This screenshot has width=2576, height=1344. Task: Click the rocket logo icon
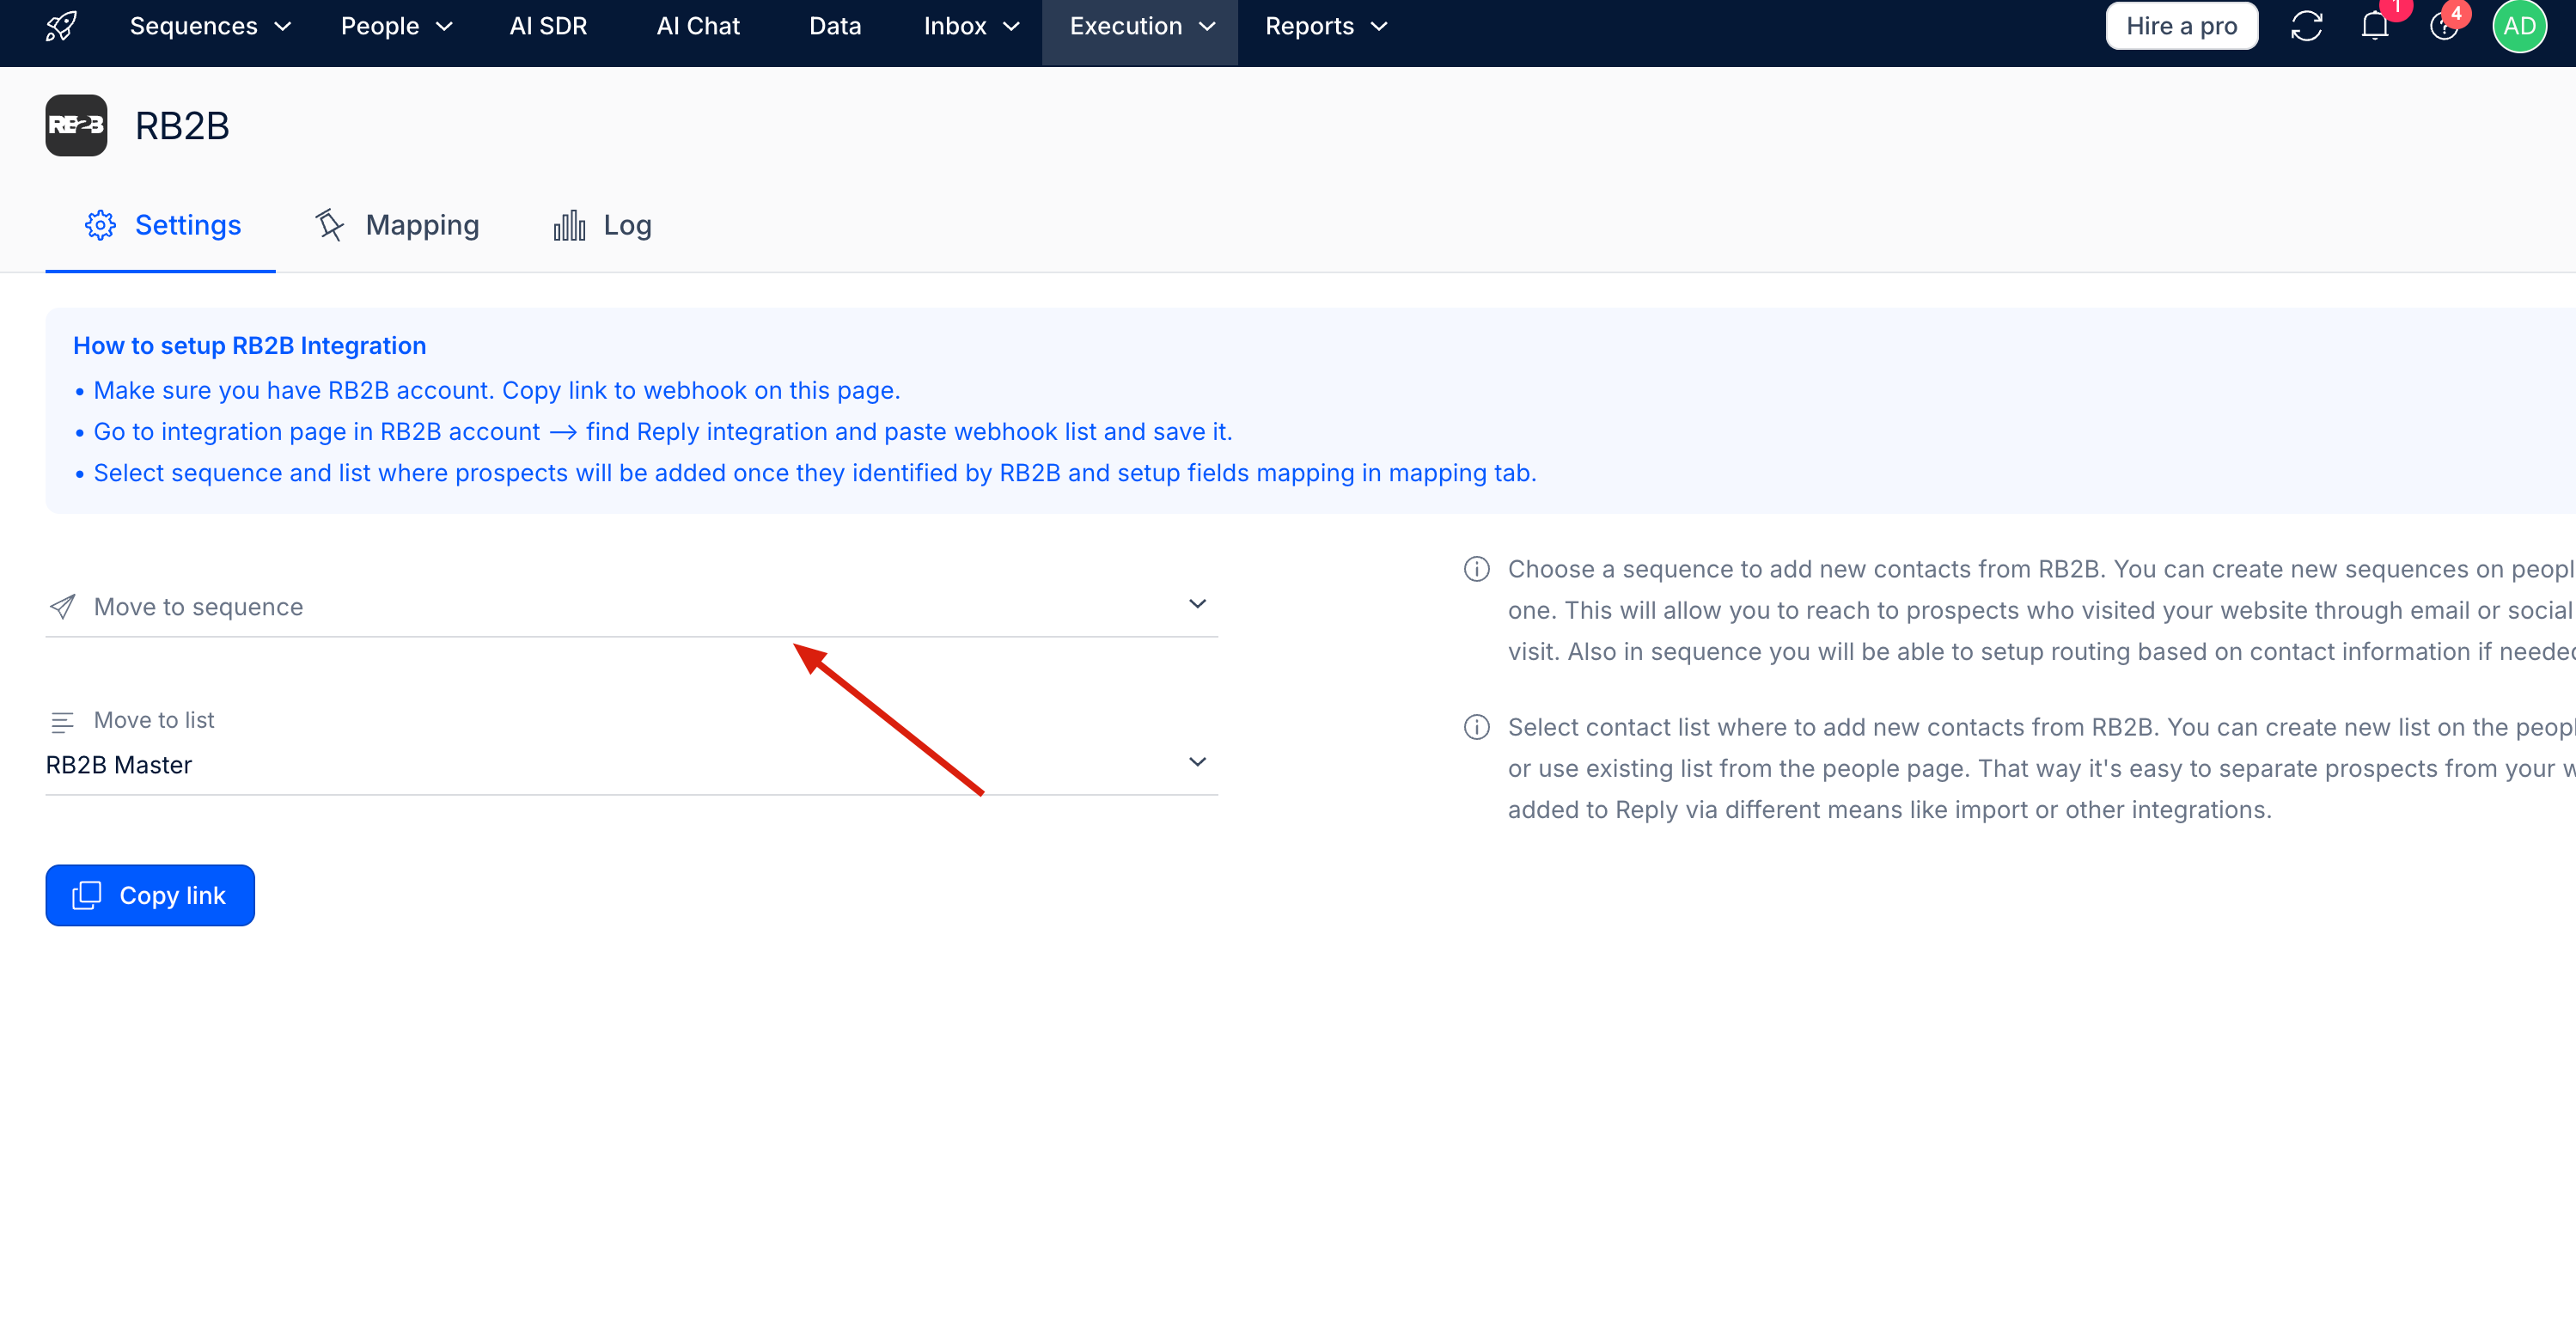click(x=61, y=26)
